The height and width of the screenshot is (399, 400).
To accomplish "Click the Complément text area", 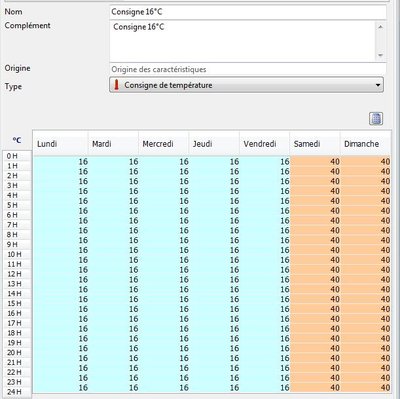I will point(243,41).
